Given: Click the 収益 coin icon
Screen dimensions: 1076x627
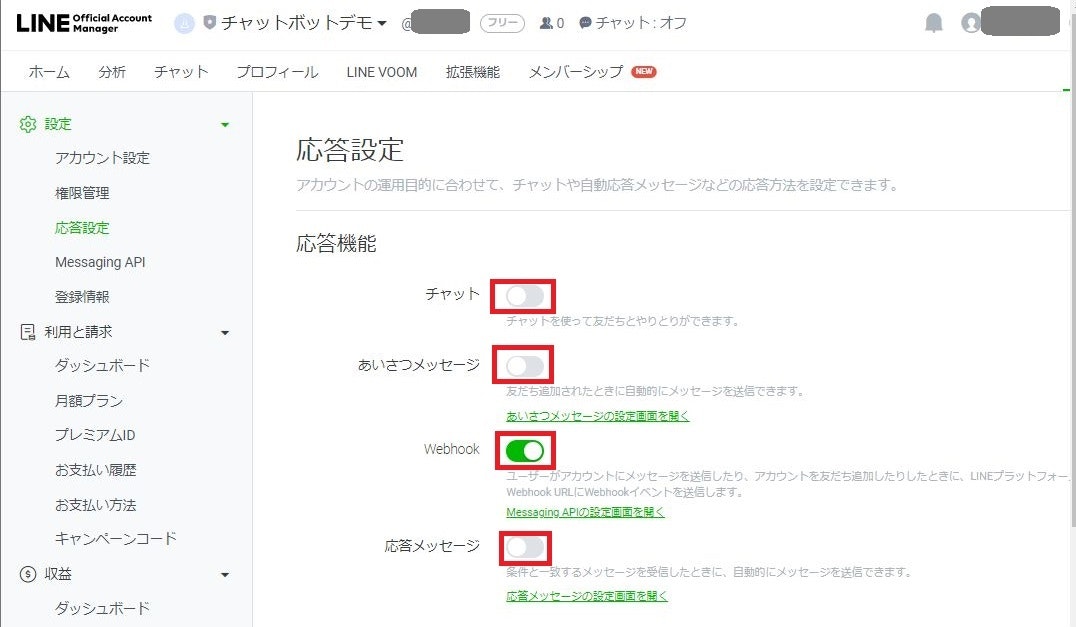Looking at the screenshot, I should coord(27,574).
